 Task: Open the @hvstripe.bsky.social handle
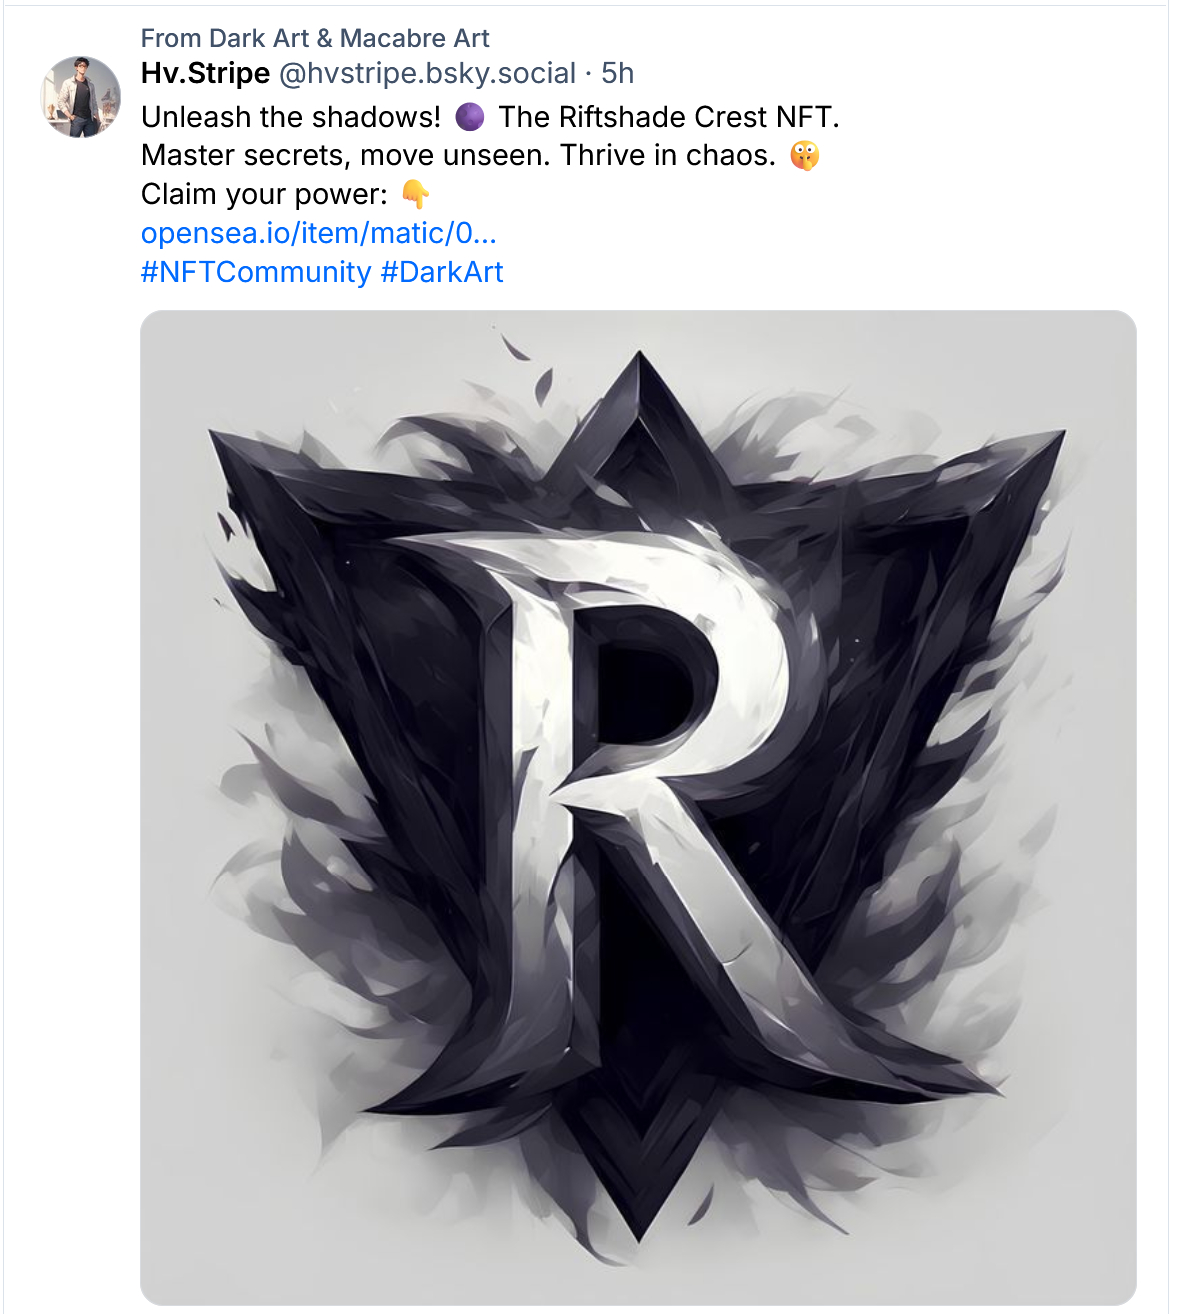click(427, 73)
